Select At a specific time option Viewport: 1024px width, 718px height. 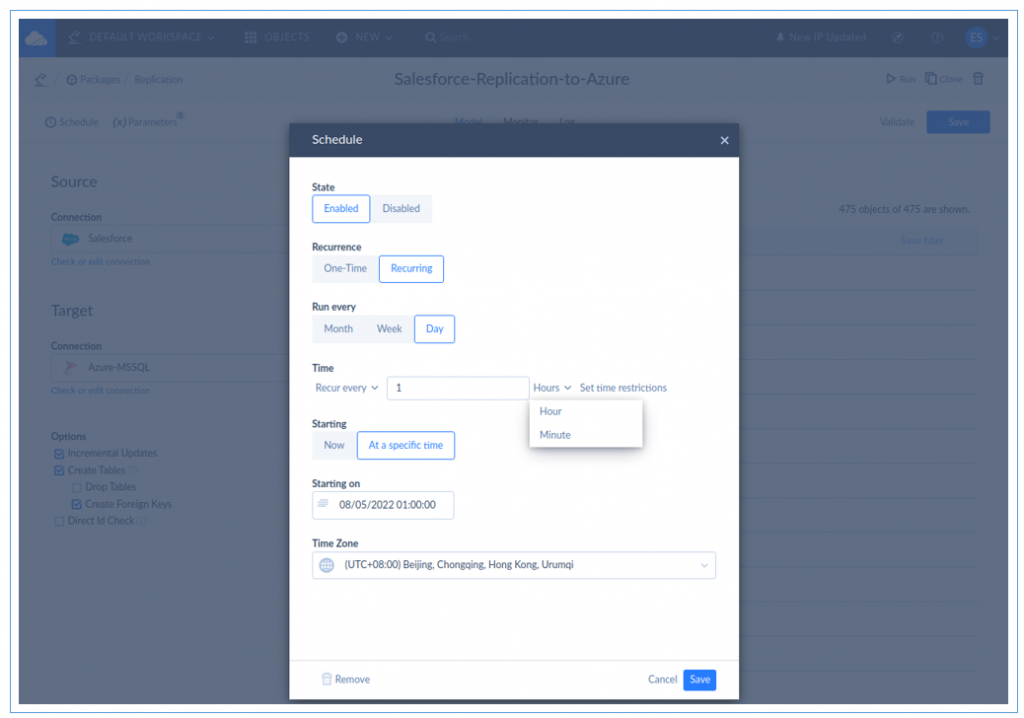point(406,446)
